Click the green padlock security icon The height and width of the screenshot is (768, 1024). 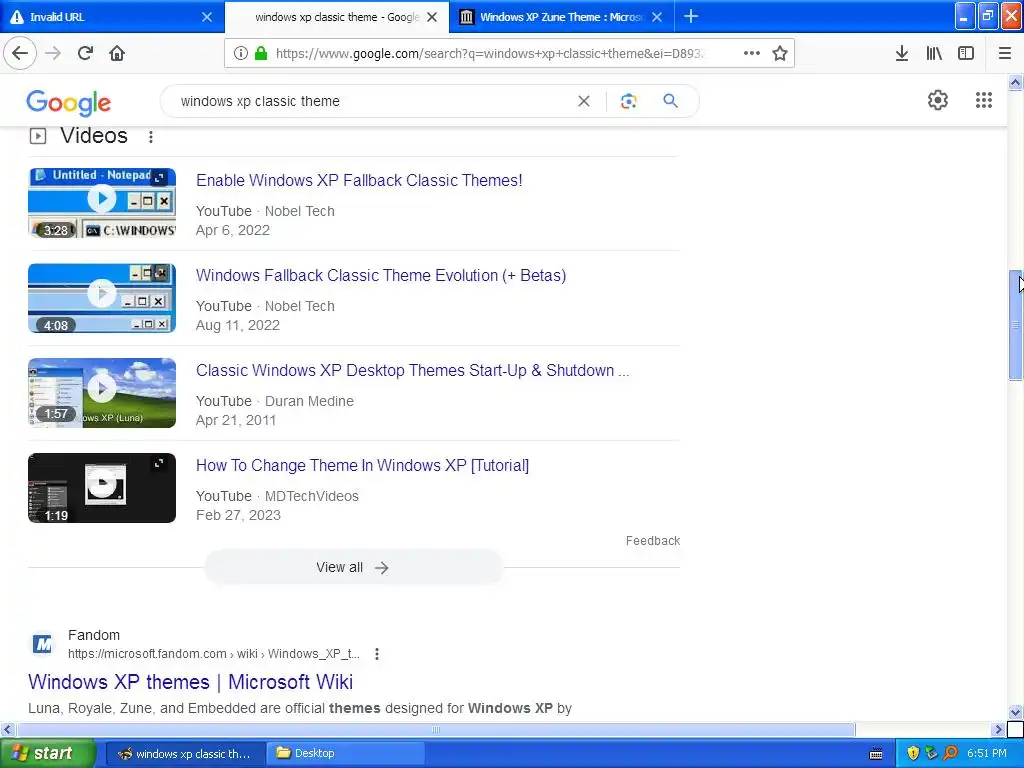click(261, 54)
